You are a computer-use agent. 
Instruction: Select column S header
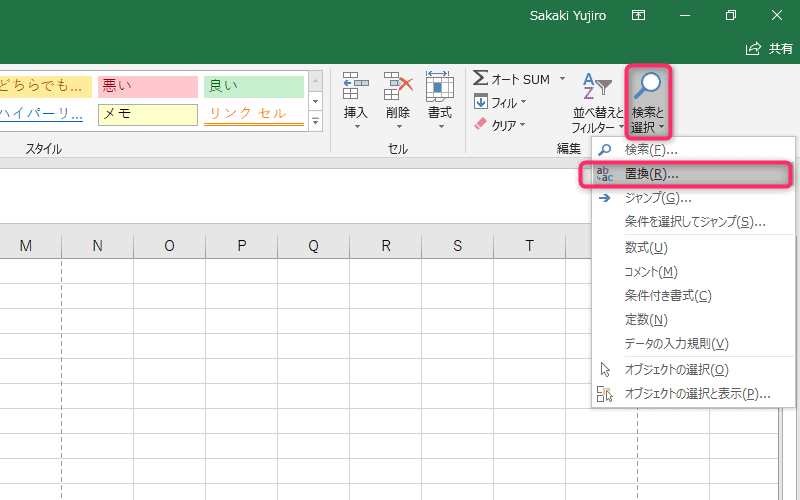tap(458, 246)
